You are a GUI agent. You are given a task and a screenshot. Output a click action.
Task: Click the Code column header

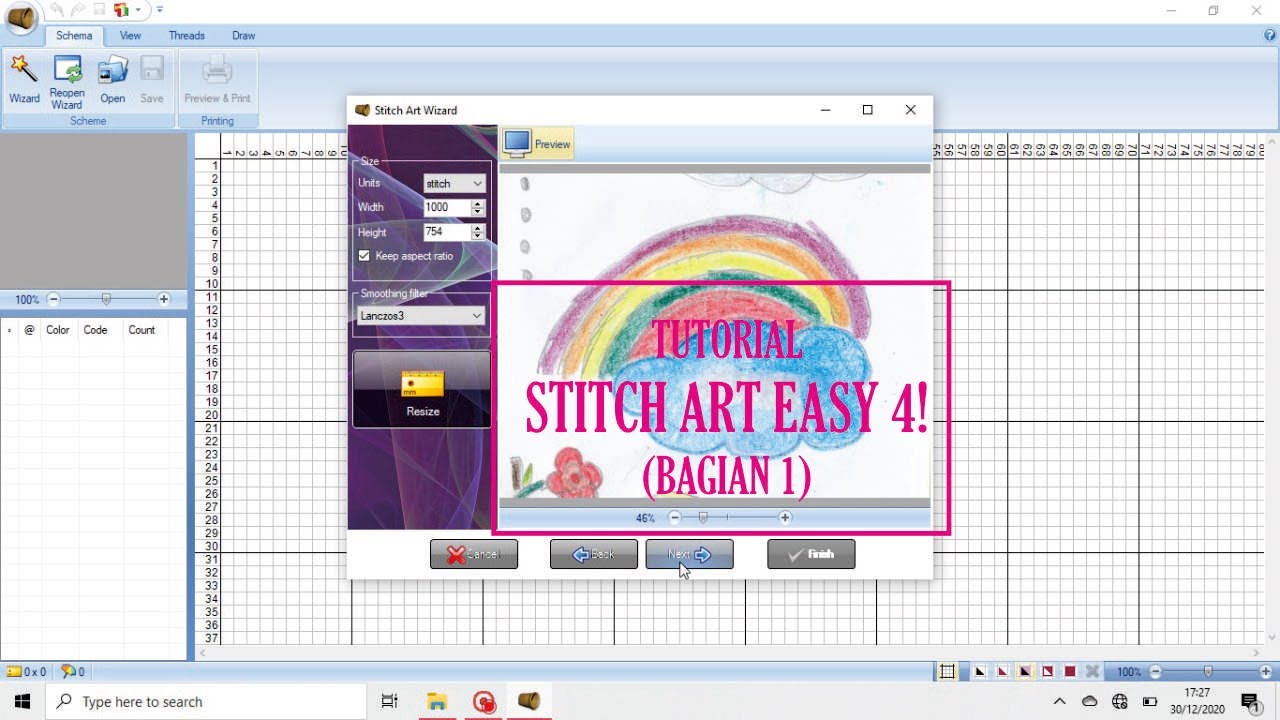(x=96, y=330)
